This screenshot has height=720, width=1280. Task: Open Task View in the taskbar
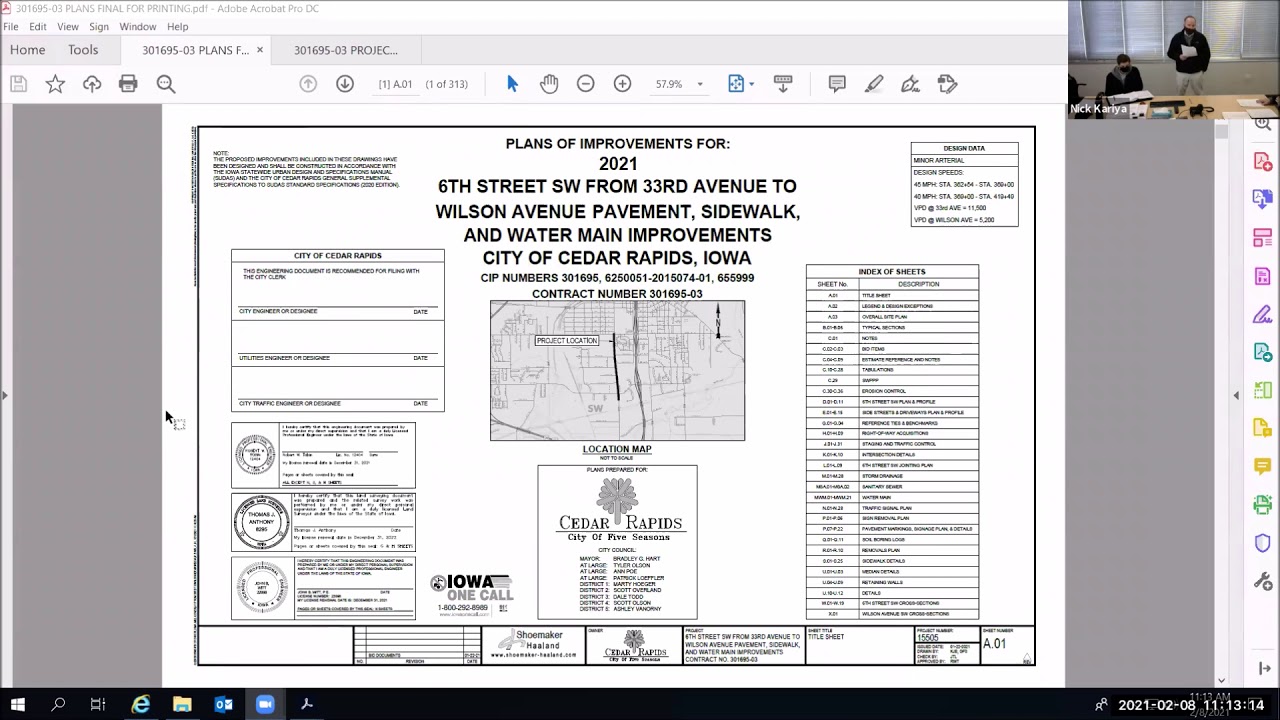(x=98, y=705)
